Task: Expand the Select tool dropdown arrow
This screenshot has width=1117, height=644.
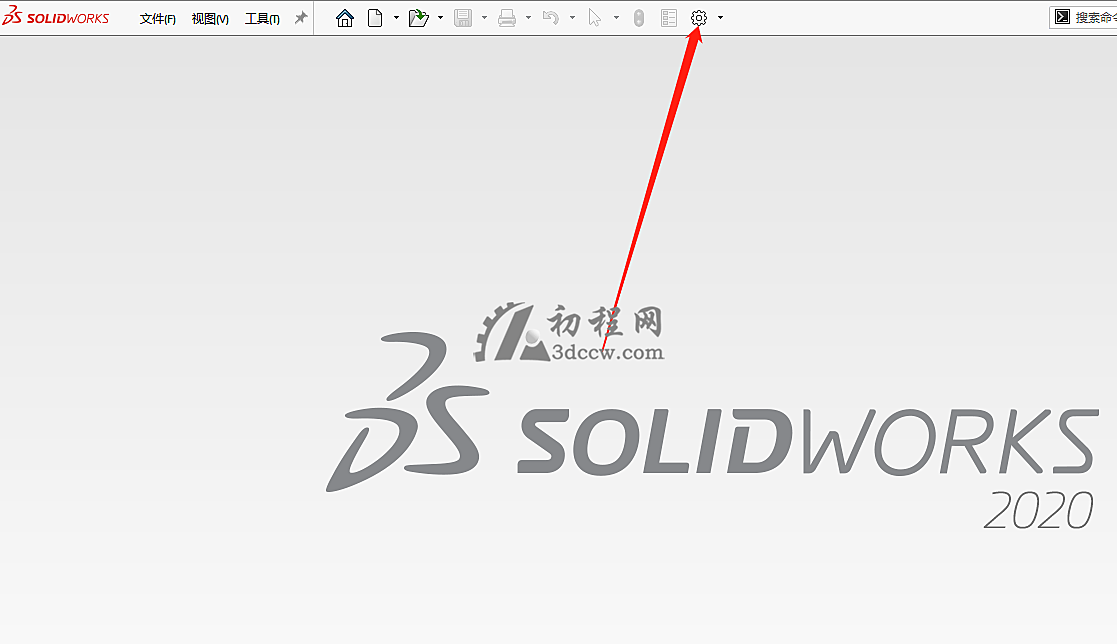Action: 616,18
